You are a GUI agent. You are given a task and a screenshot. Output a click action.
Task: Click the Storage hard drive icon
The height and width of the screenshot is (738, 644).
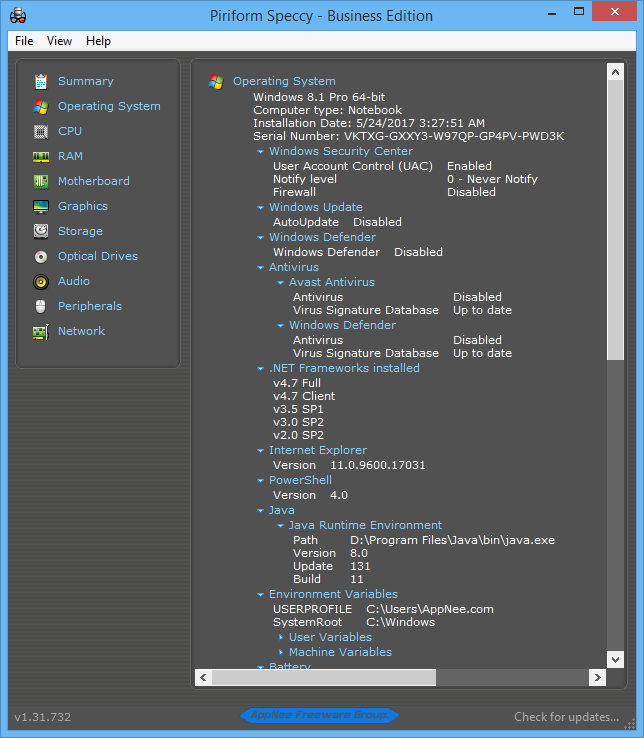pyautogui.click(x=41, y=231)
